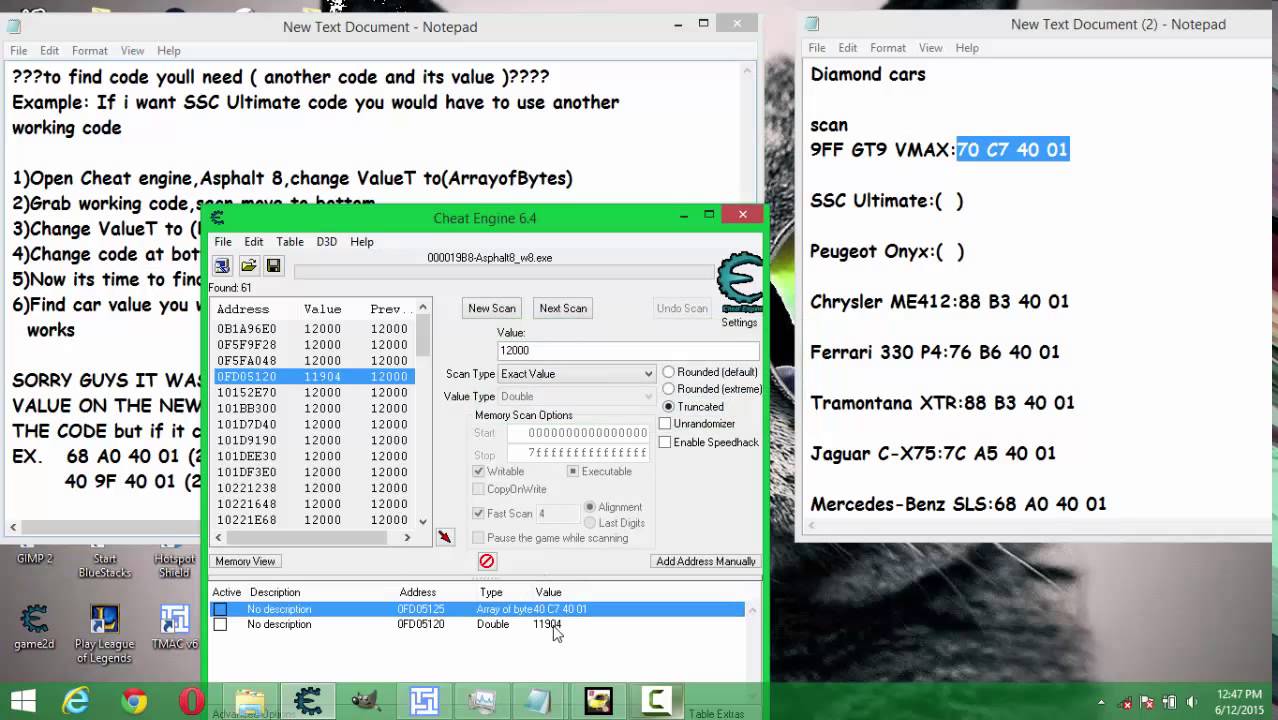Open Cheat Engine Settings link
Viewport: 1278px width, 720px height.
739,322
